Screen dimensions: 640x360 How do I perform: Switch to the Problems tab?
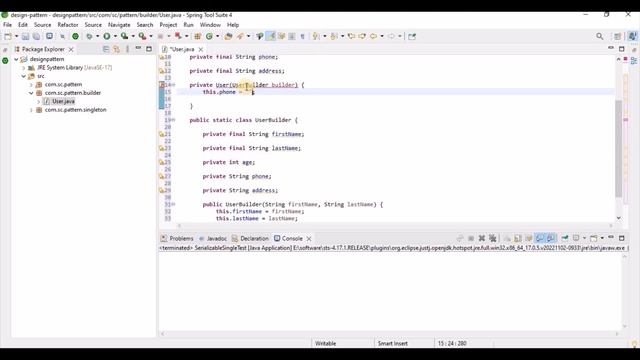177,238
